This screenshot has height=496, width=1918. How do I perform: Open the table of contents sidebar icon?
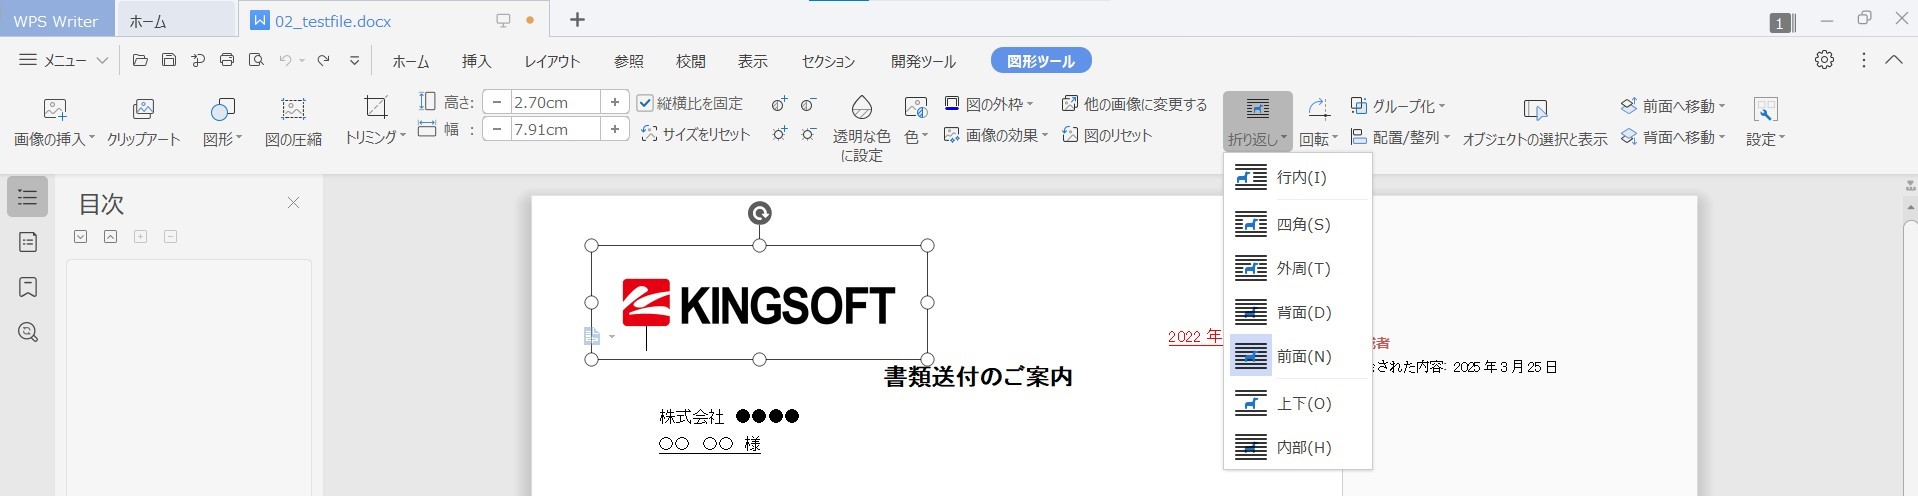pyautogui.click(x=28, y=198)
